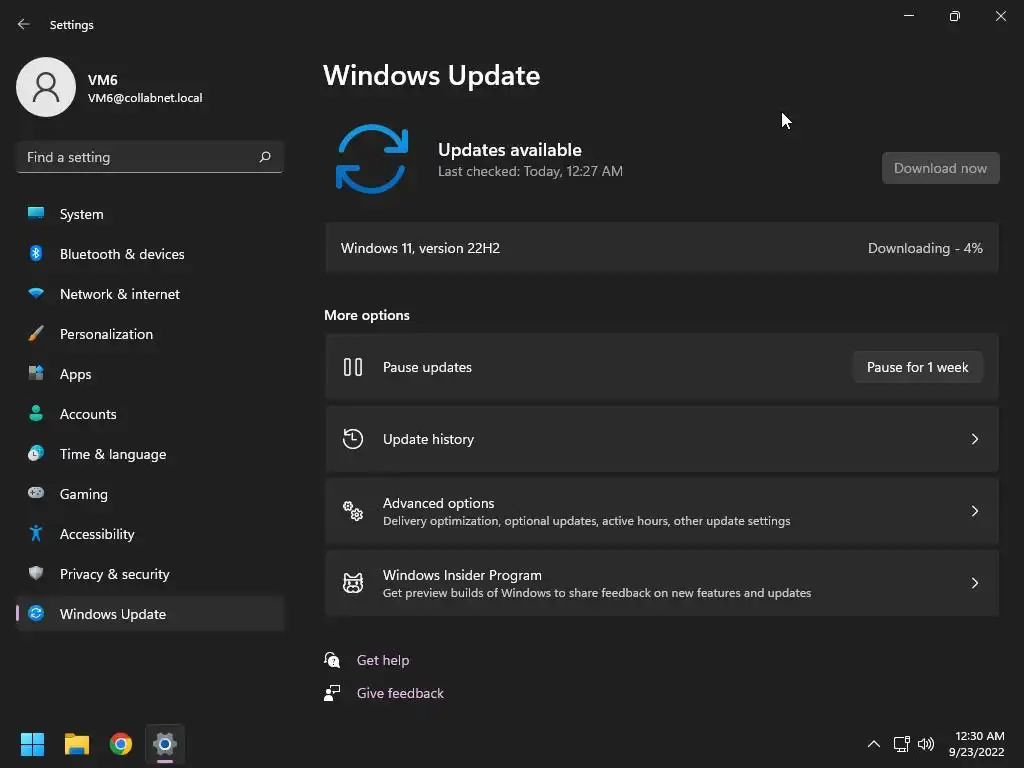Click the Network wifi icon in sidebar
This screenshot has width=1024, height=768.
pos(36,293)
